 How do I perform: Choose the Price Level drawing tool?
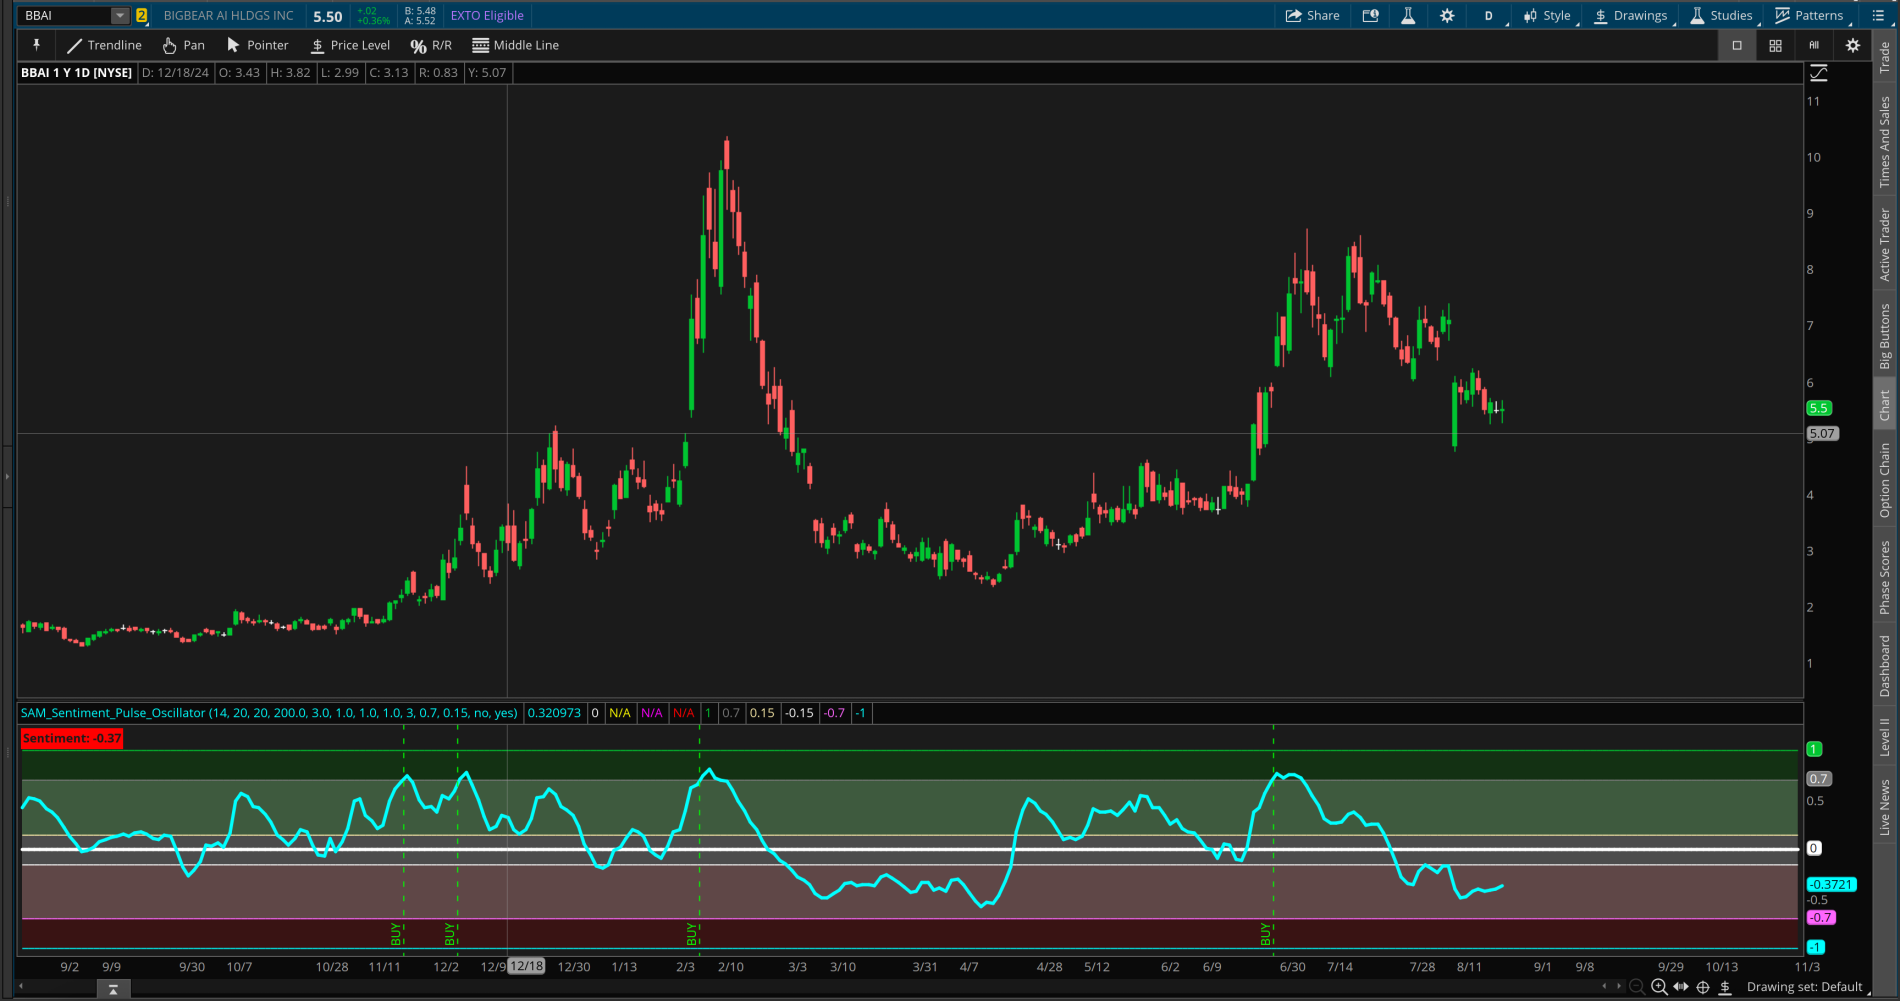point(350,45)
